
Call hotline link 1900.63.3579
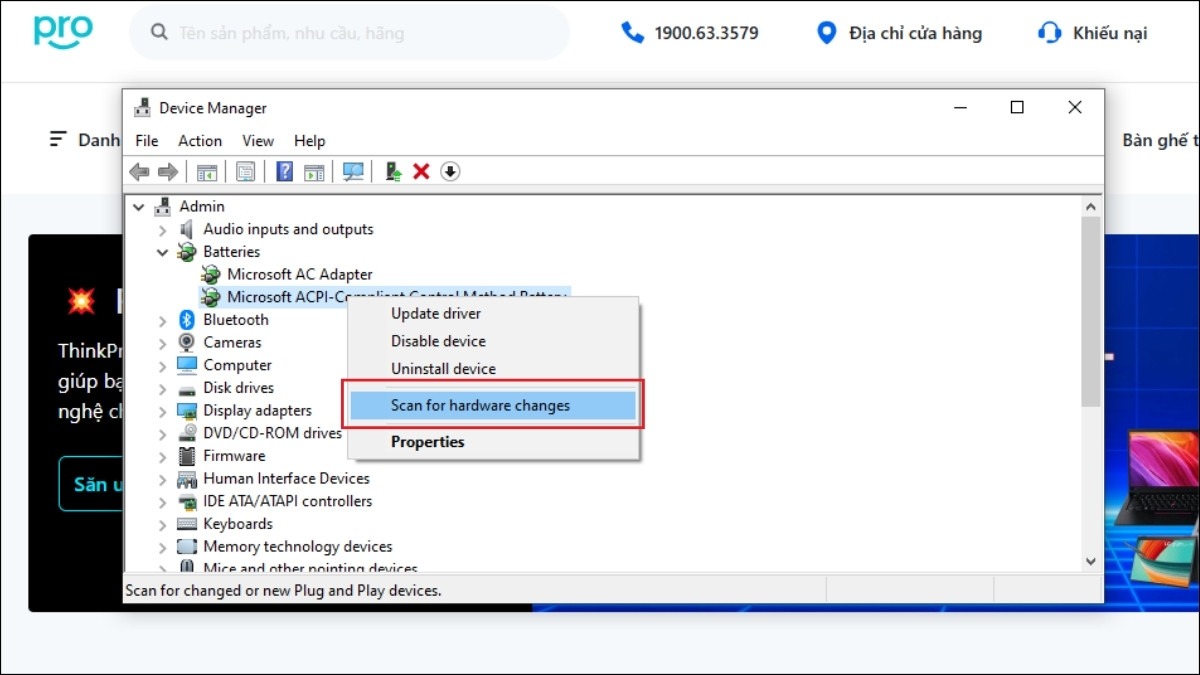point(690,33)
